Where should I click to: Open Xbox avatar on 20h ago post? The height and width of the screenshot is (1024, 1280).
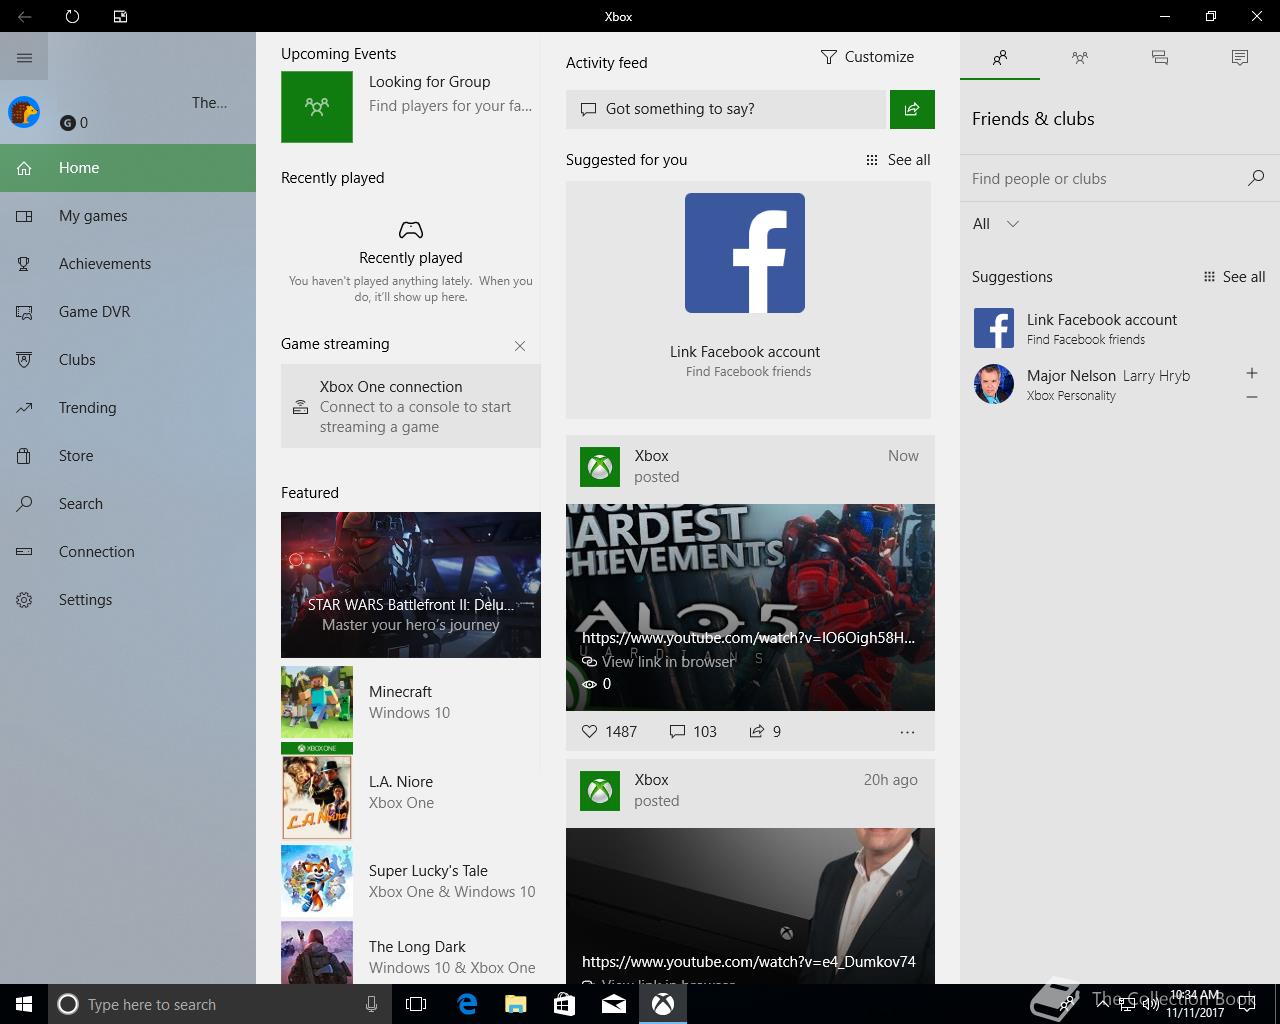[600, 791]
